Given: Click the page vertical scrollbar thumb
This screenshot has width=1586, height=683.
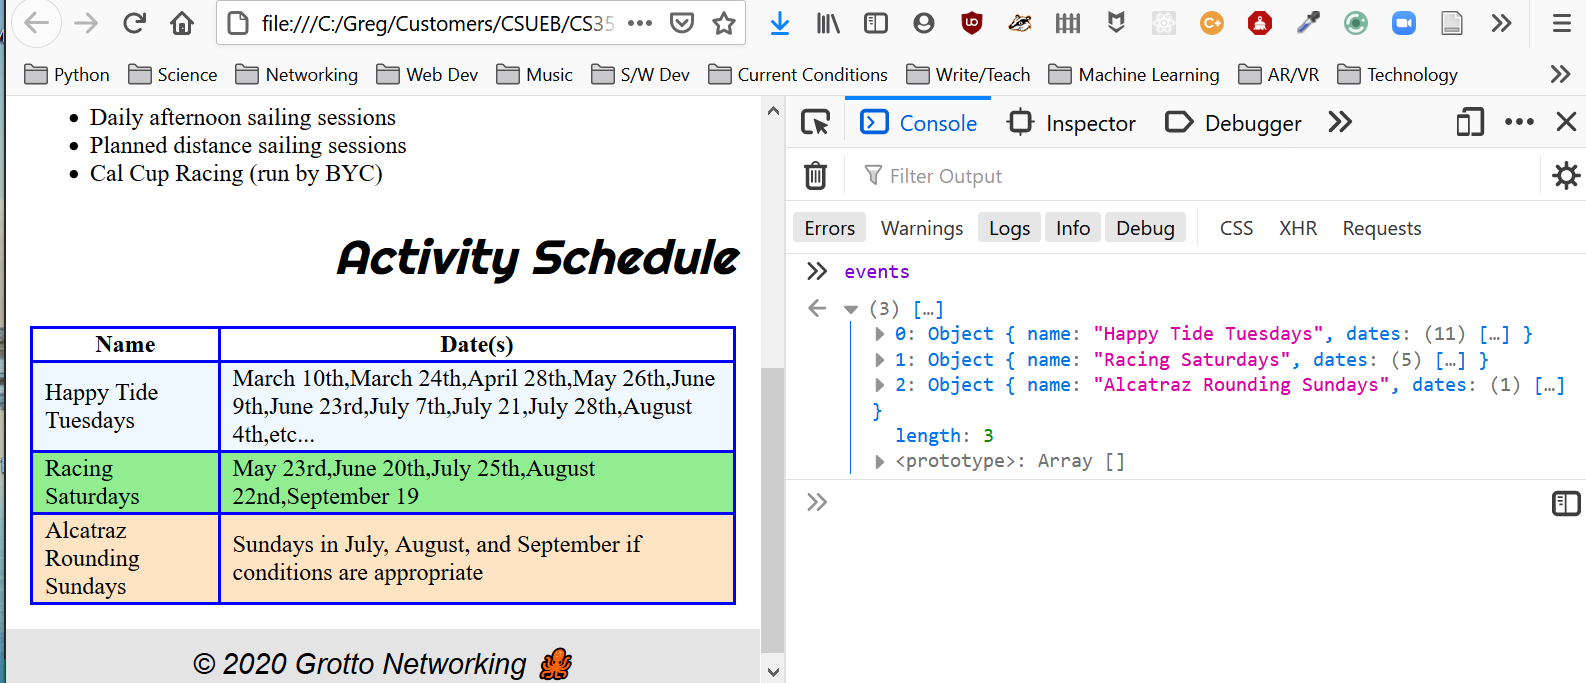Looking at the screenshot, I should 772,510.
